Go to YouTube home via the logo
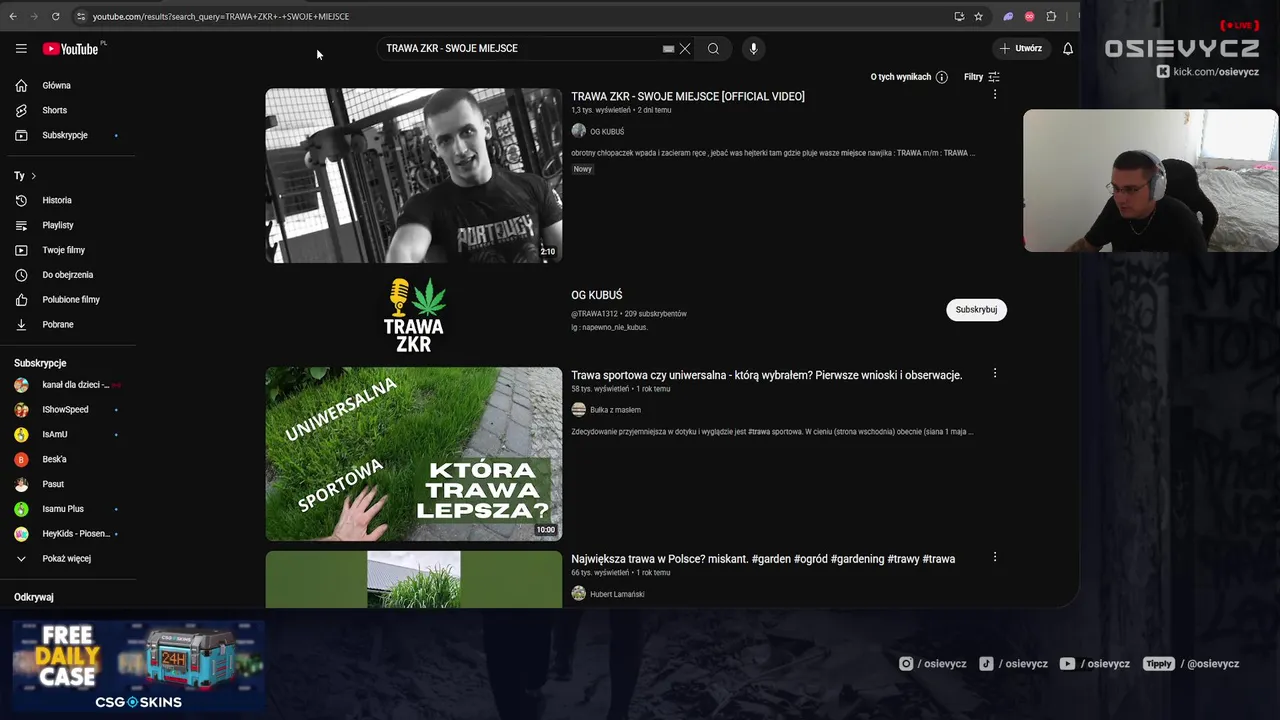 pos(70,49)
